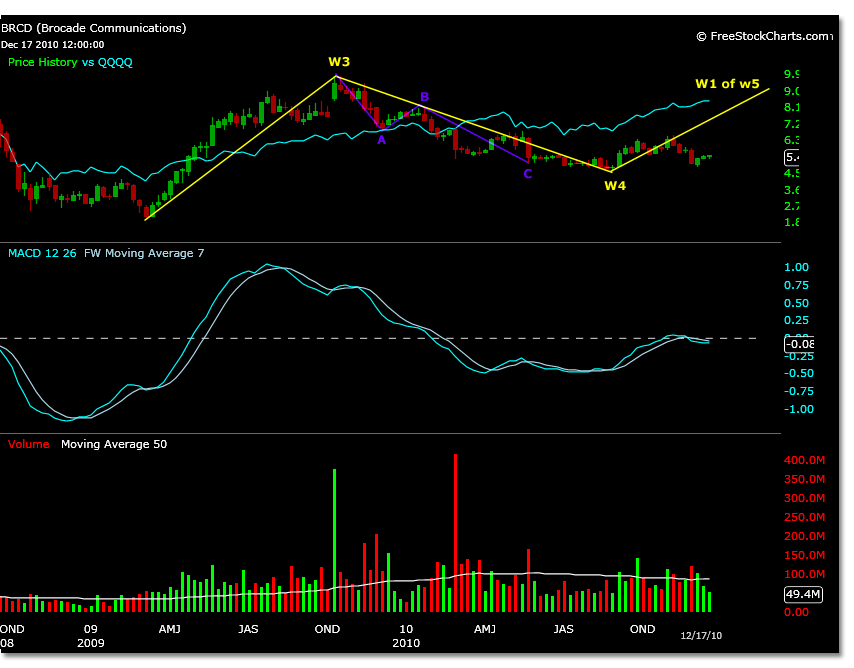Select the purple B wave label

(424, 97)
